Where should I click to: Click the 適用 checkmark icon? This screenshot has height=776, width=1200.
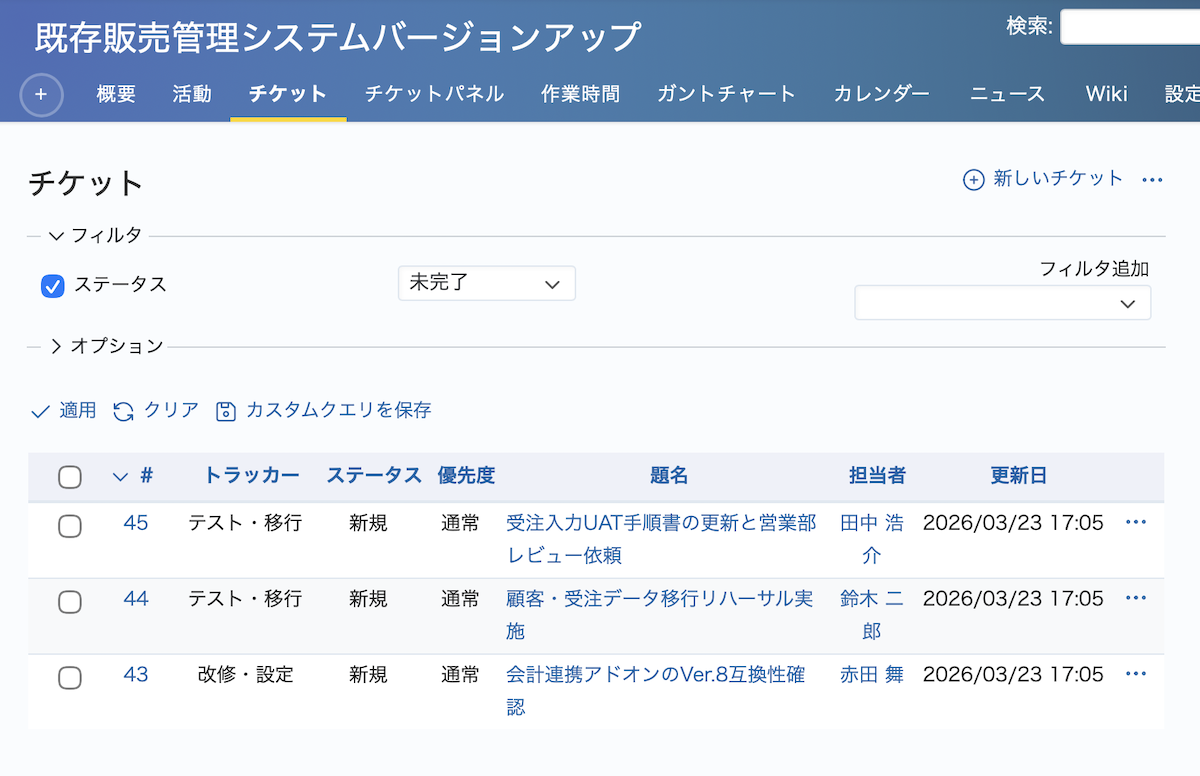pyautogui.click(x=40, y=411)
